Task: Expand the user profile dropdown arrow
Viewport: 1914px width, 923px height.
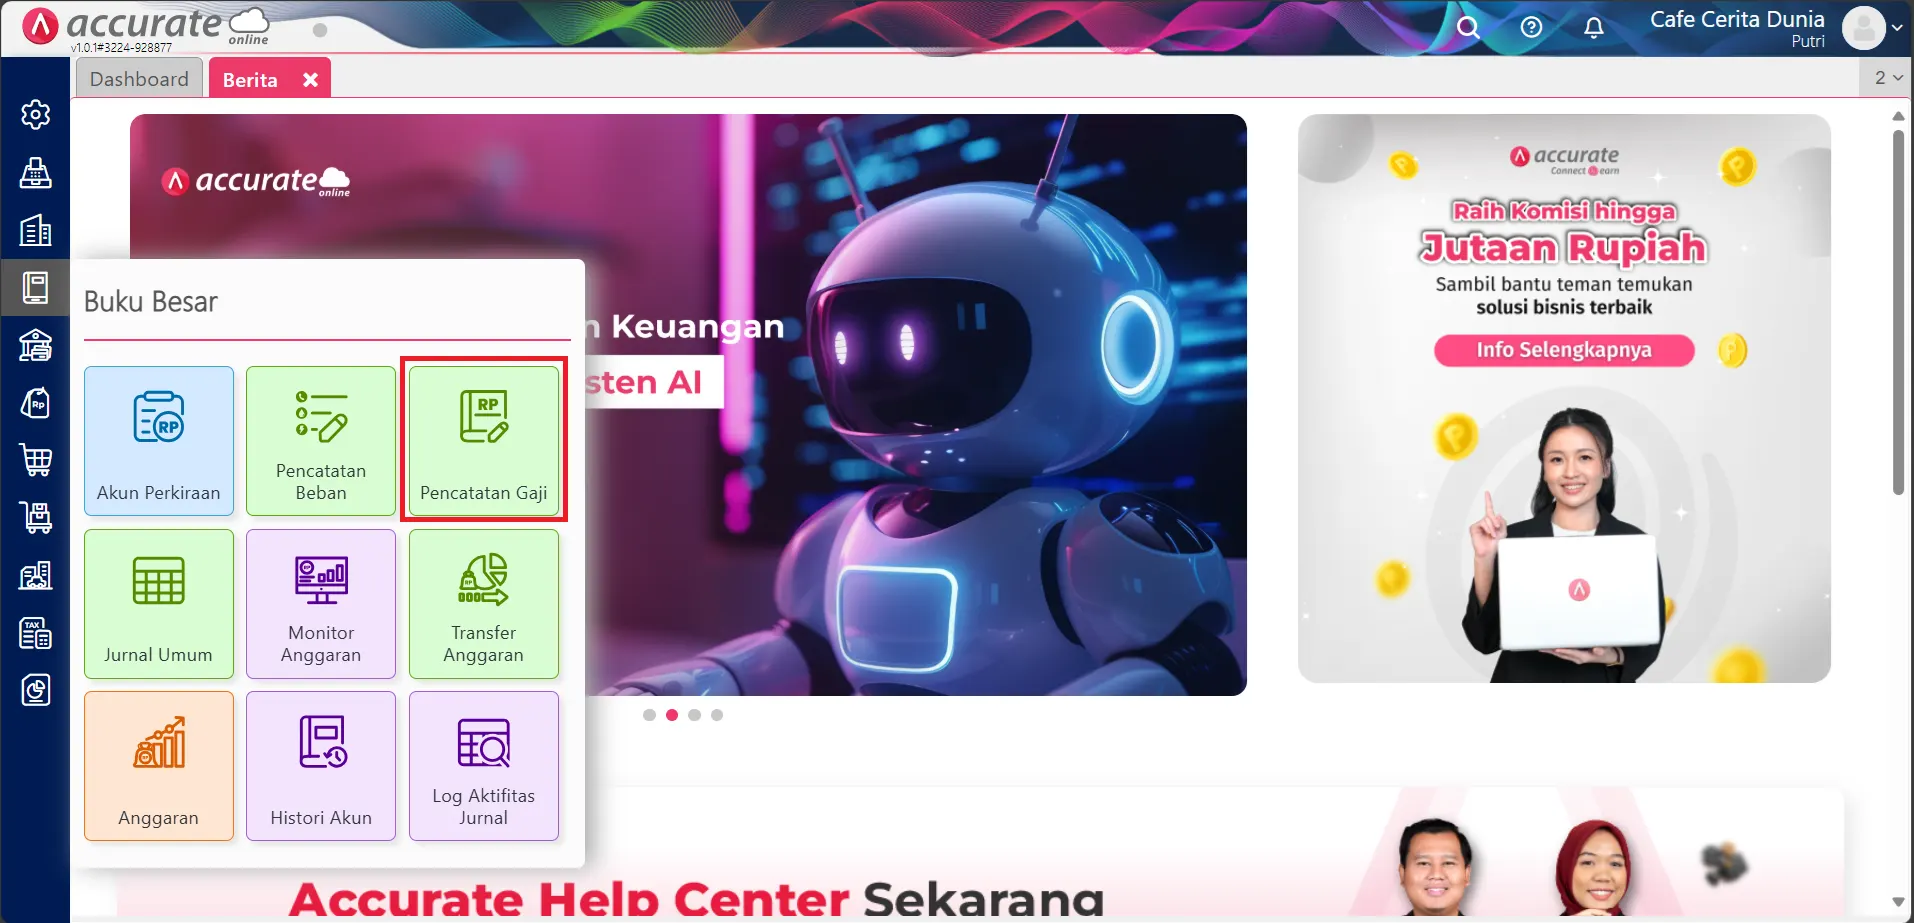Action: (x=1897, y=29)
